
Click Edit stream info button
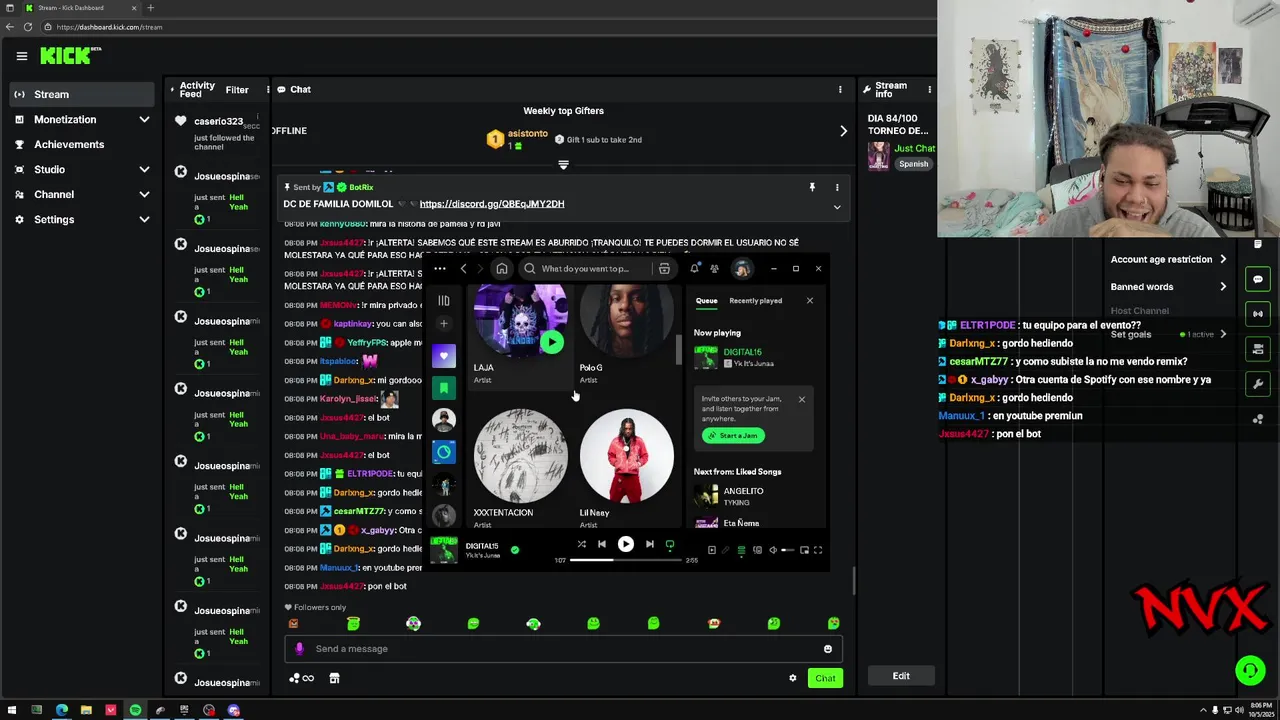click(901, 676)
